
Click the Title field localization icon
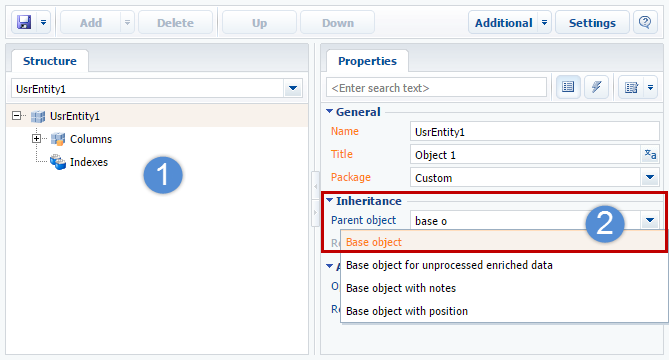[650, 154]
